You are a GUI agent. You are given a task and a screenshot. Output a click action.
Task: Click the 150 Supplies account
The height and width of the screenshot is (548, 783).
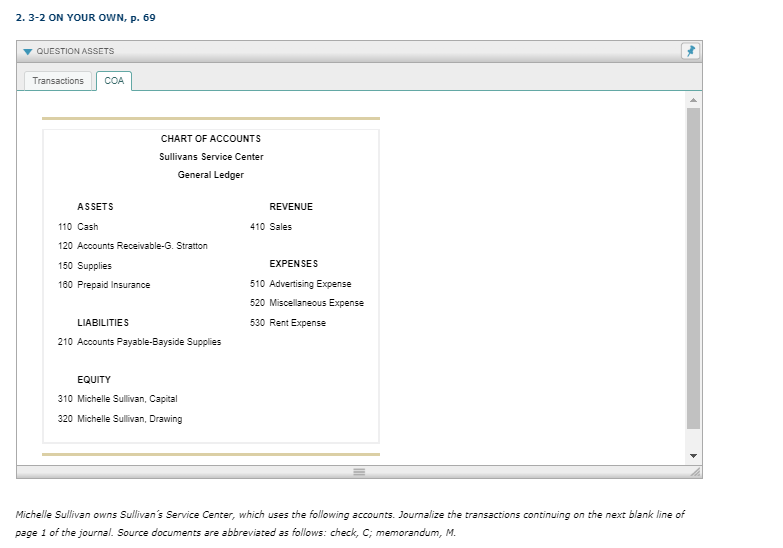[x=85, y=266]
